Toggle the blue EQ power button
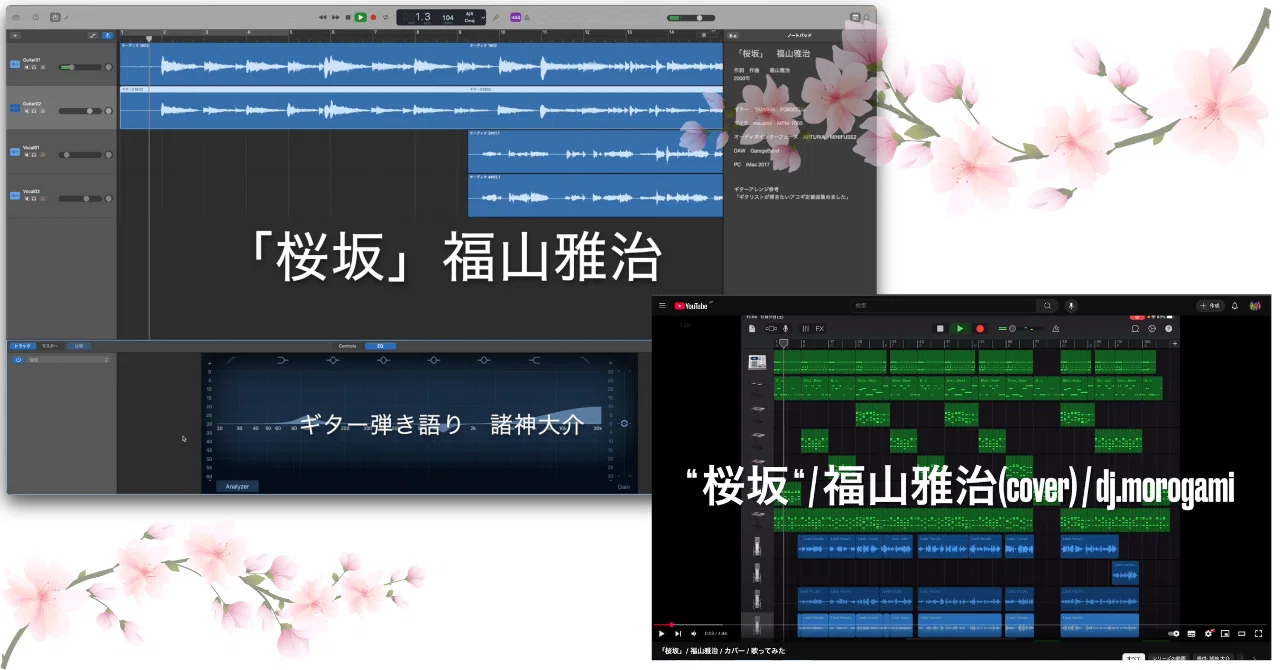The image size is (1280, 670). click(18, 359)
